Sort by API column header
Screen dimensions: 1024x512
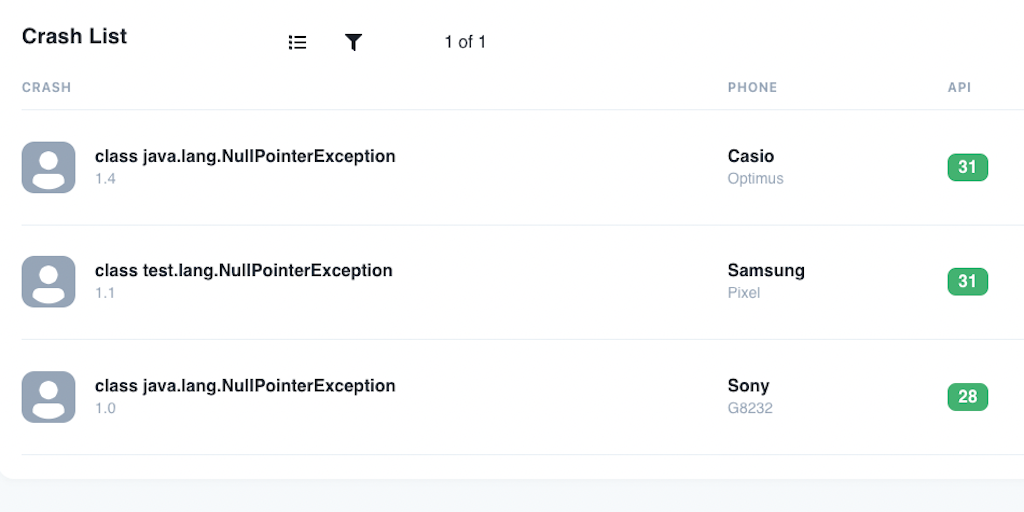pyautogui.click(x=959, y=87)
